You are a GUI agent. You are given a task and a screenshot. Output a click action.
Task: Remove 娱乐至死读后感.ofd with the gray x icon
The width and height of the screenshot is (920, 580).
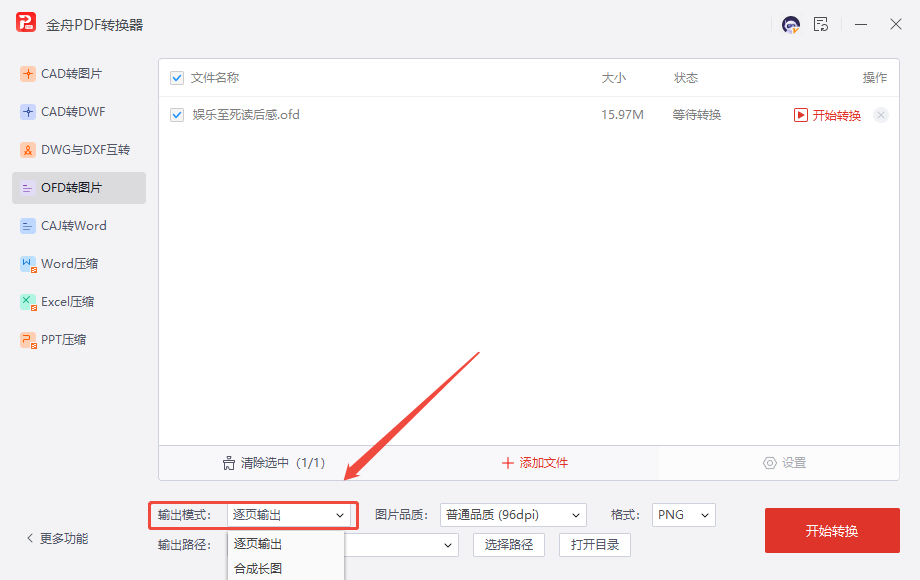point(881,115)
